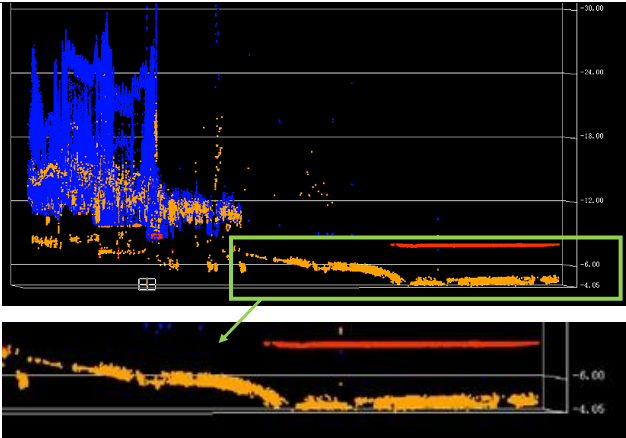Image resolution: width=626 pixels, height=438 pixels.
Task: Click the -30.00 elevation axis label
Action: click(x=592, y=8)
